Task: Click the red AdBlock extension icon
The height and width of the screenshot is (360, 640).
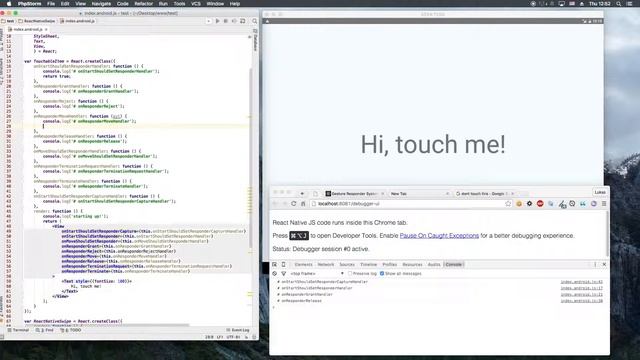Action: (540, 204)
